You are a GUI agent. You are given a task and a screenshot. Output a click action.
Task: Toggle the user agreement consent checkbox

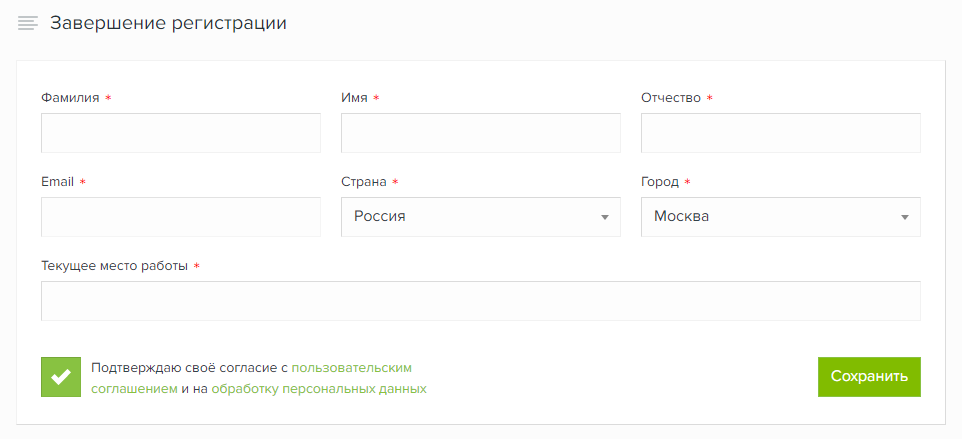click(x=61, y=377)
